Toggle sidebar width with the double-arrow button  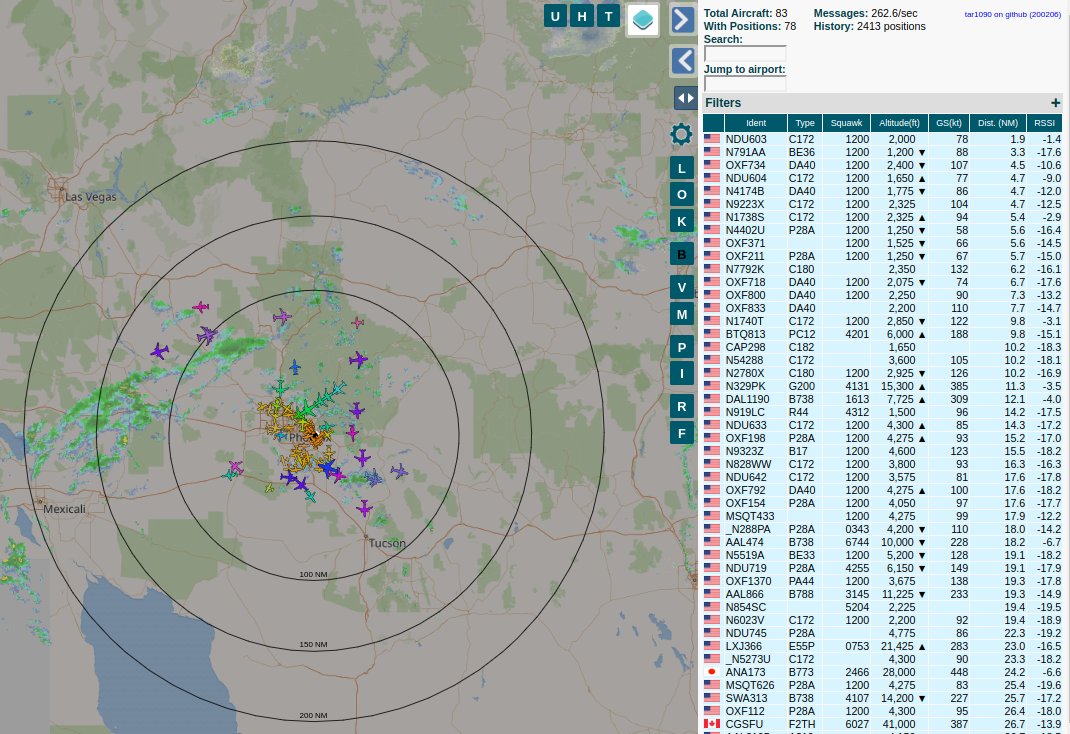(684, 98)
